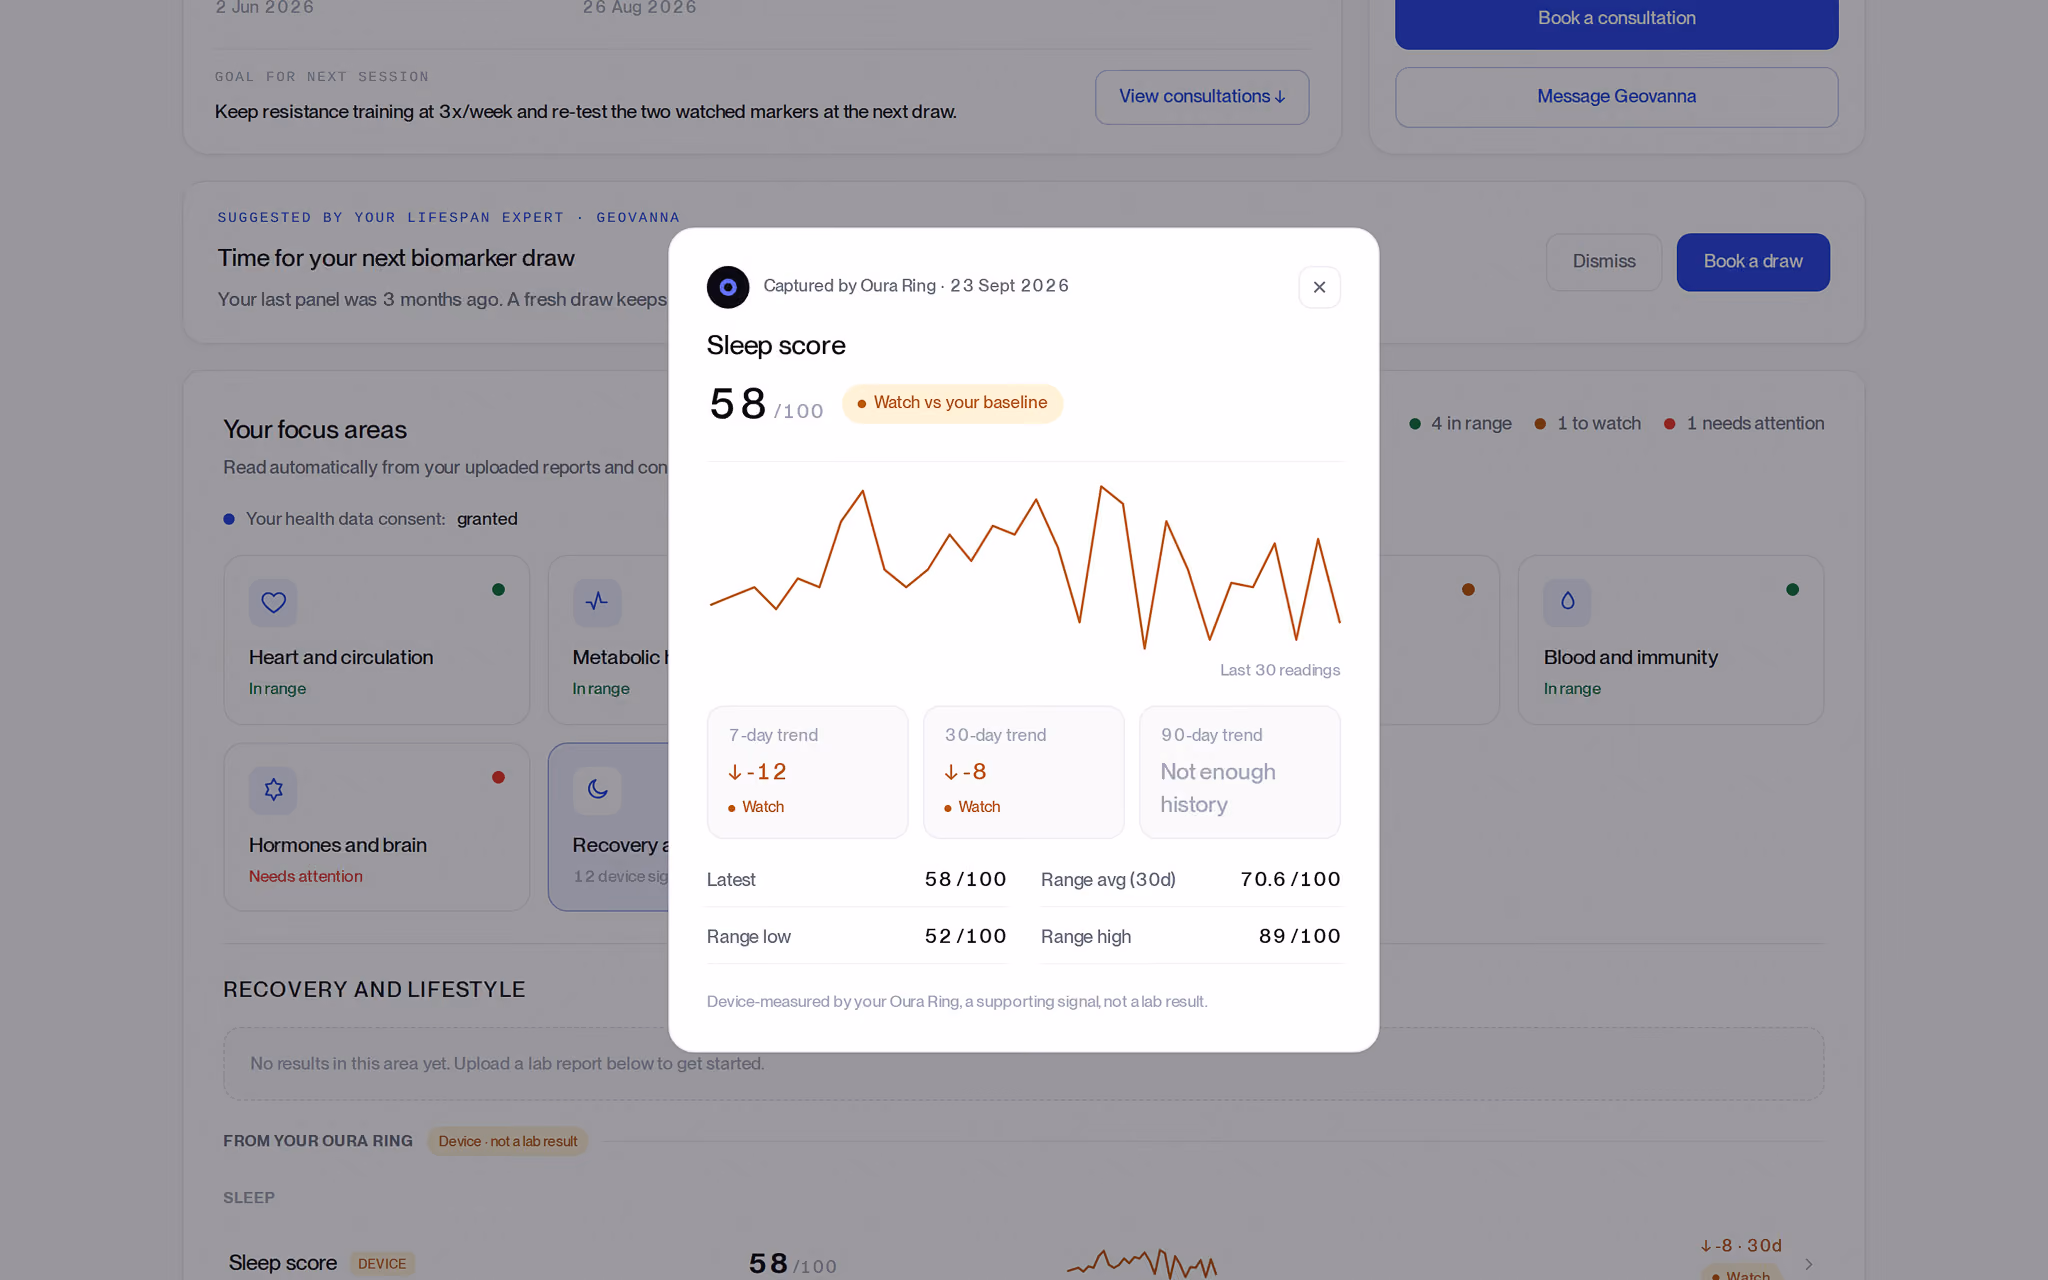Click the Sleep score sparkline in the list
The width and height of the screenshot is (2048, 1280).
coord(1142,1263)
